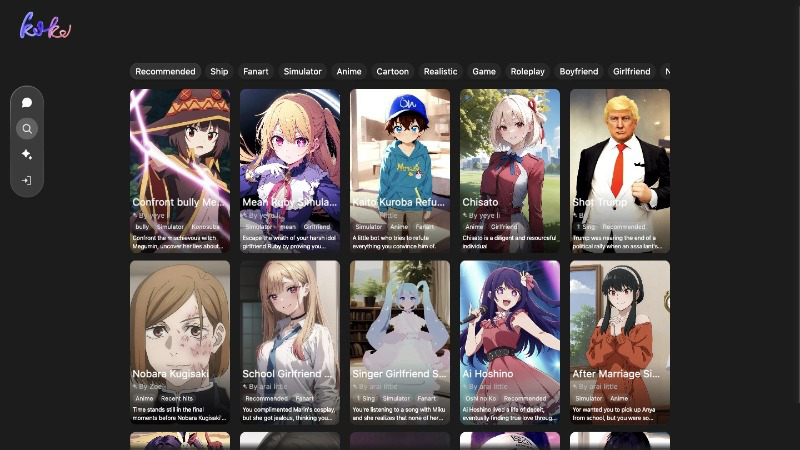This screenshot has width=800, height=450.
Task: Click 'You complimented Marin's cosplay' description
Action: [289, 414]
